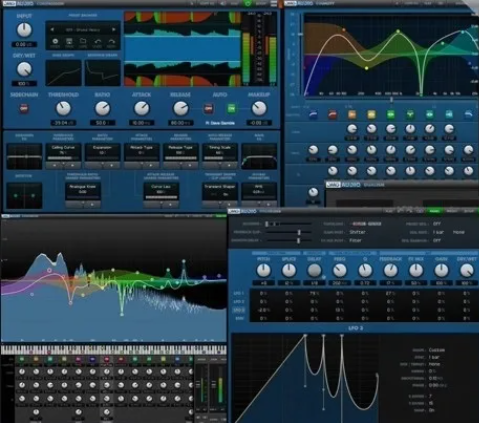Screen dimensions: 479x423
Task: Step Curve Law parameter right arrow
Action: point(170,204)
